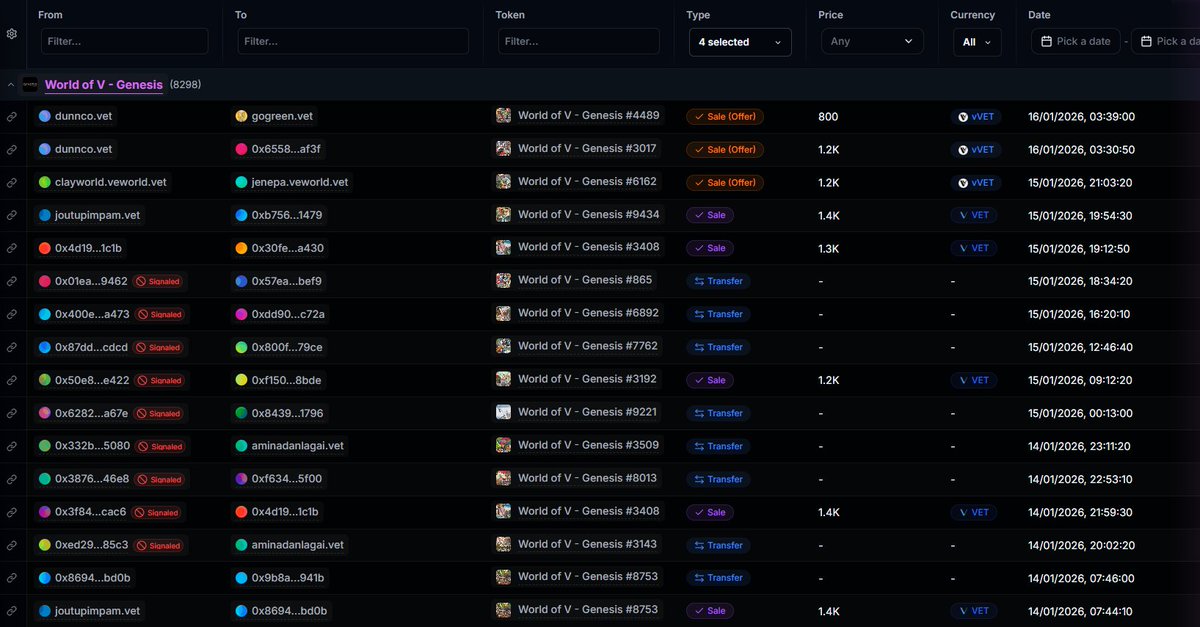Open the first 'Pick a date' picker

(x=1076, y=41)
